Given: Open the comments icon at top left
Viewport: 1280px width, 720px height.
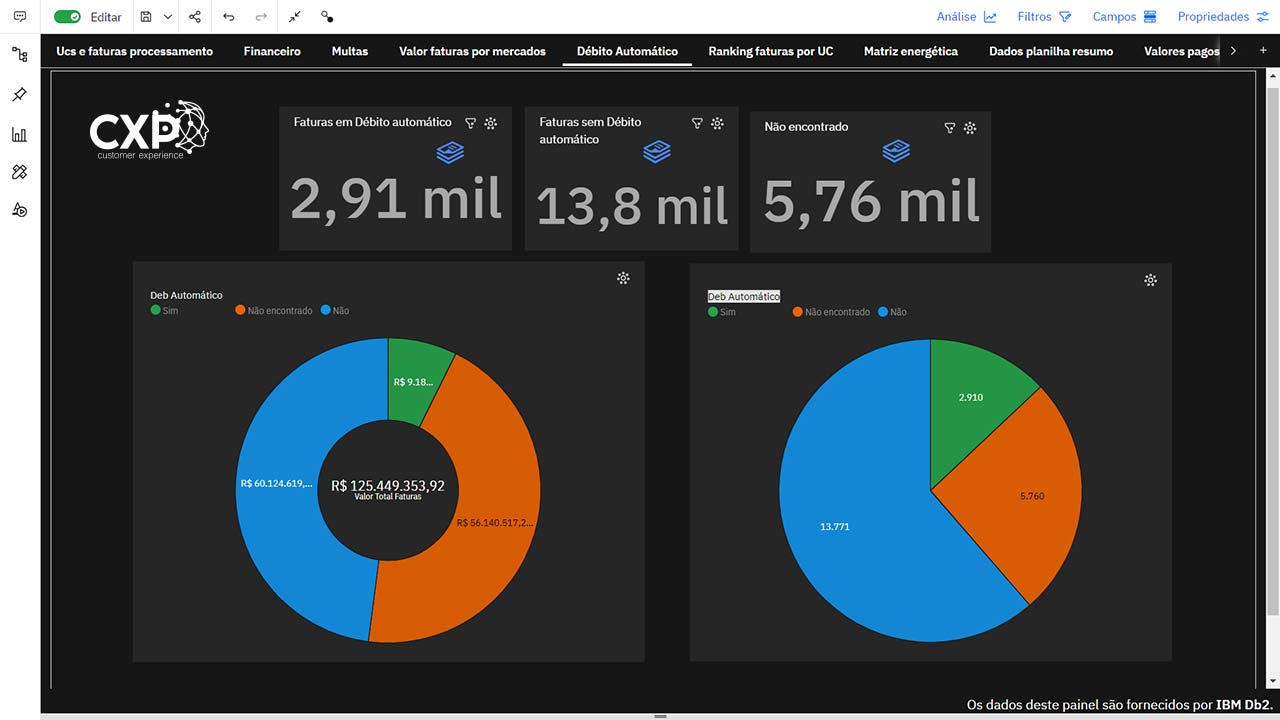Looking at the screenshot, I should click(x=20, y=17).
